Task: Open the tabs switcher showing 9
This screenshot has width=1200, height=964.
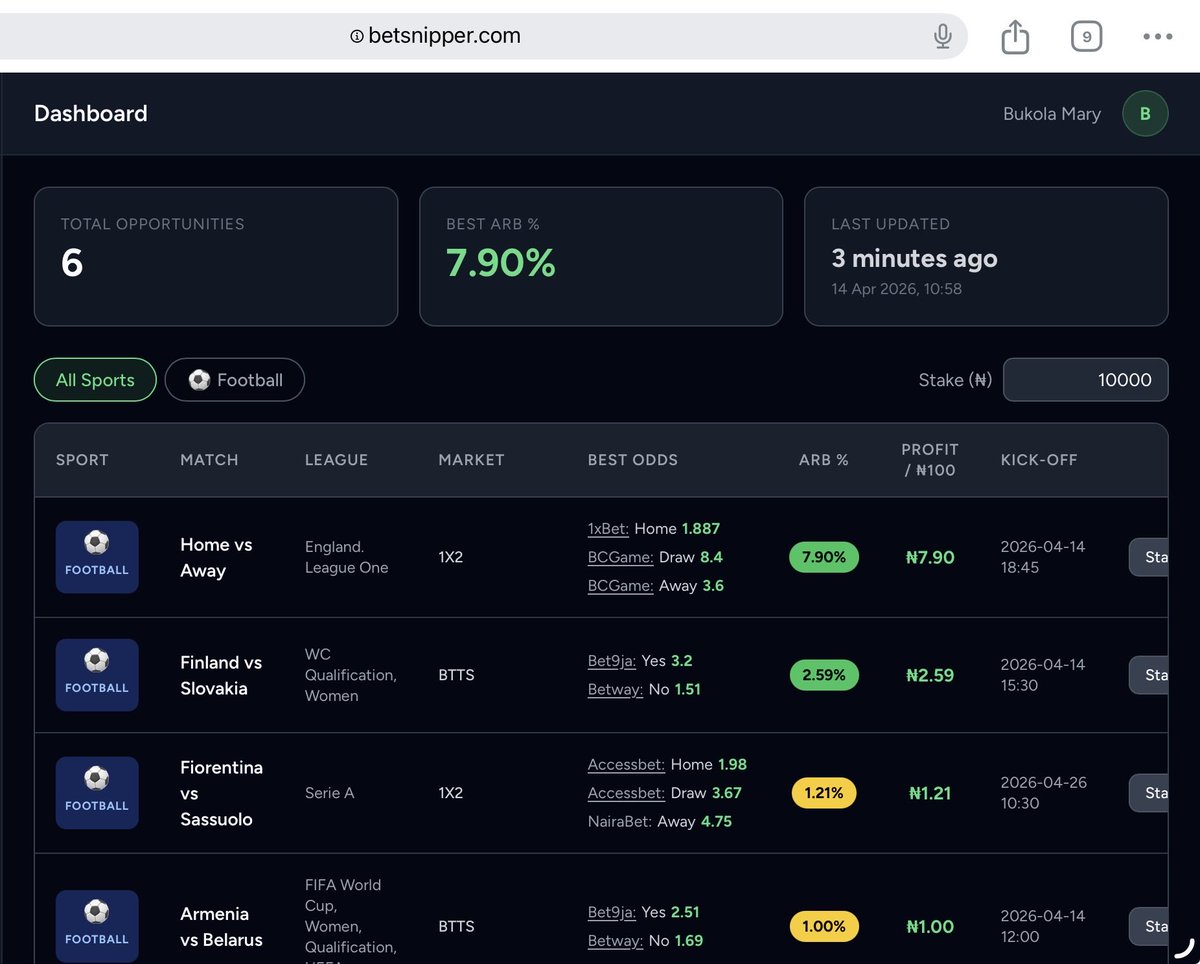Action: [1086, 37]
